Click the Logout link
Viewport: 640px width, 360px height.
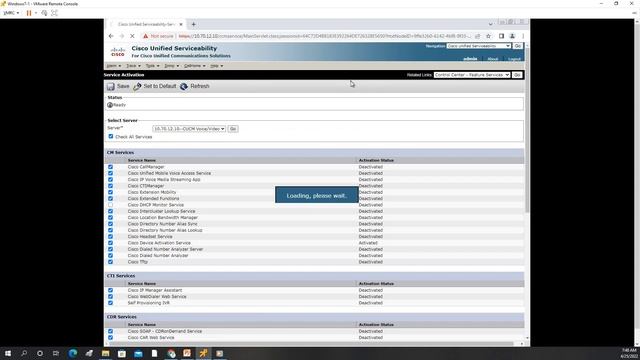(x=514, y=59)
